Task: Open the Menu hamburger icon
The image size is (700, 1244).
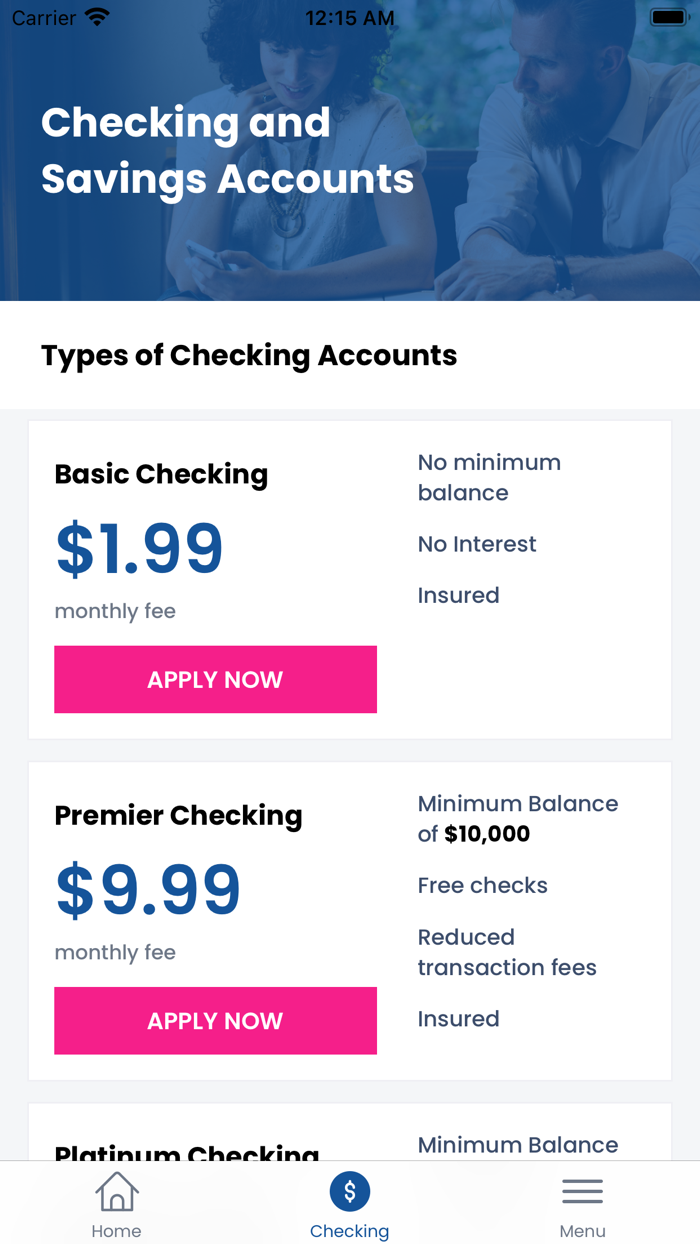Action: pos(582,1191)
